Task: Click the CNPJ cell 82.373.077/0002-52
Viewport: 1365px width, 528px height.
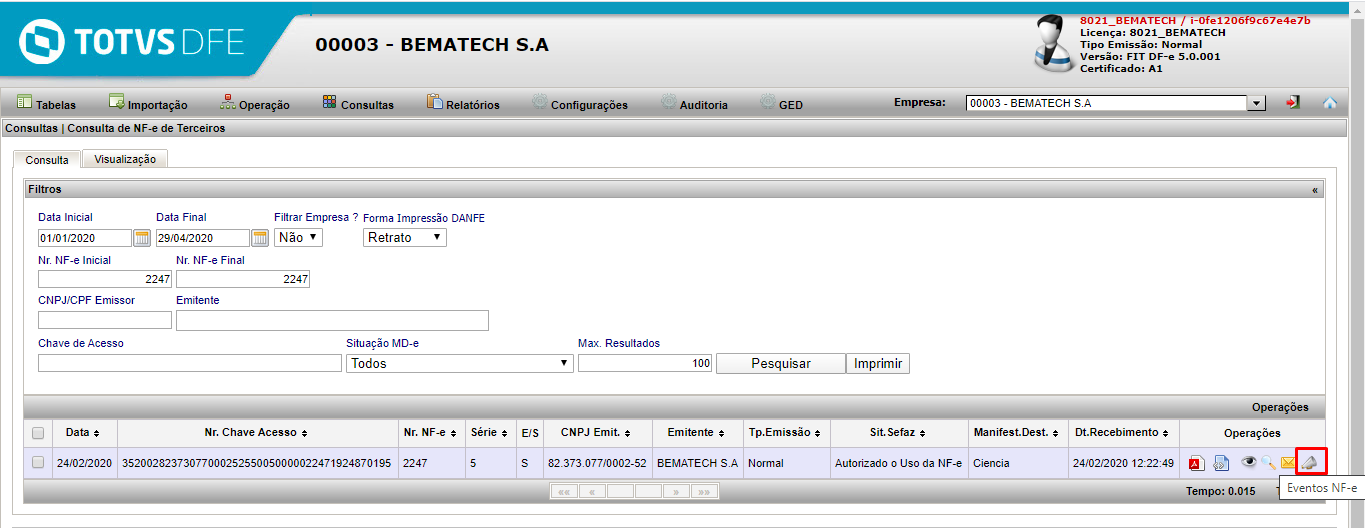Action: coord(597,463)
